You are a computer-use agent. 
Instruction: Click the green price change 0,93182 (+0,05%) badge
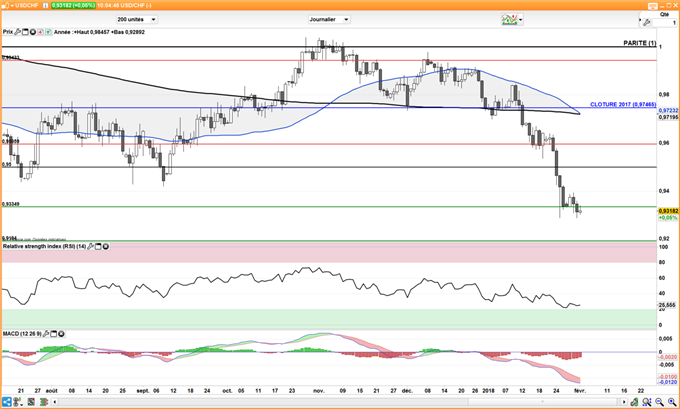point(73,6)
